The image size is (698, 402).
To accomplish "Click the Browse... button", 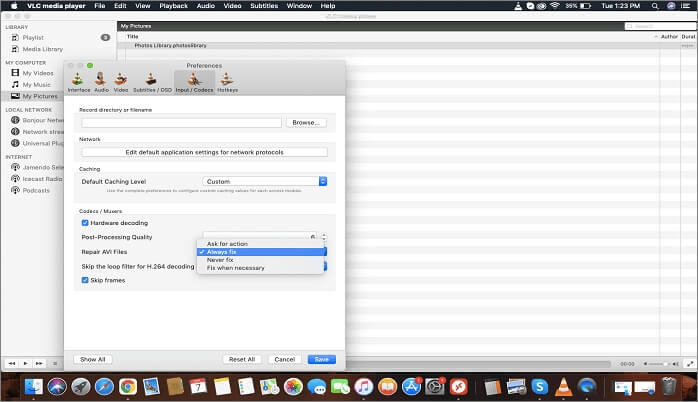I will 306,122.
